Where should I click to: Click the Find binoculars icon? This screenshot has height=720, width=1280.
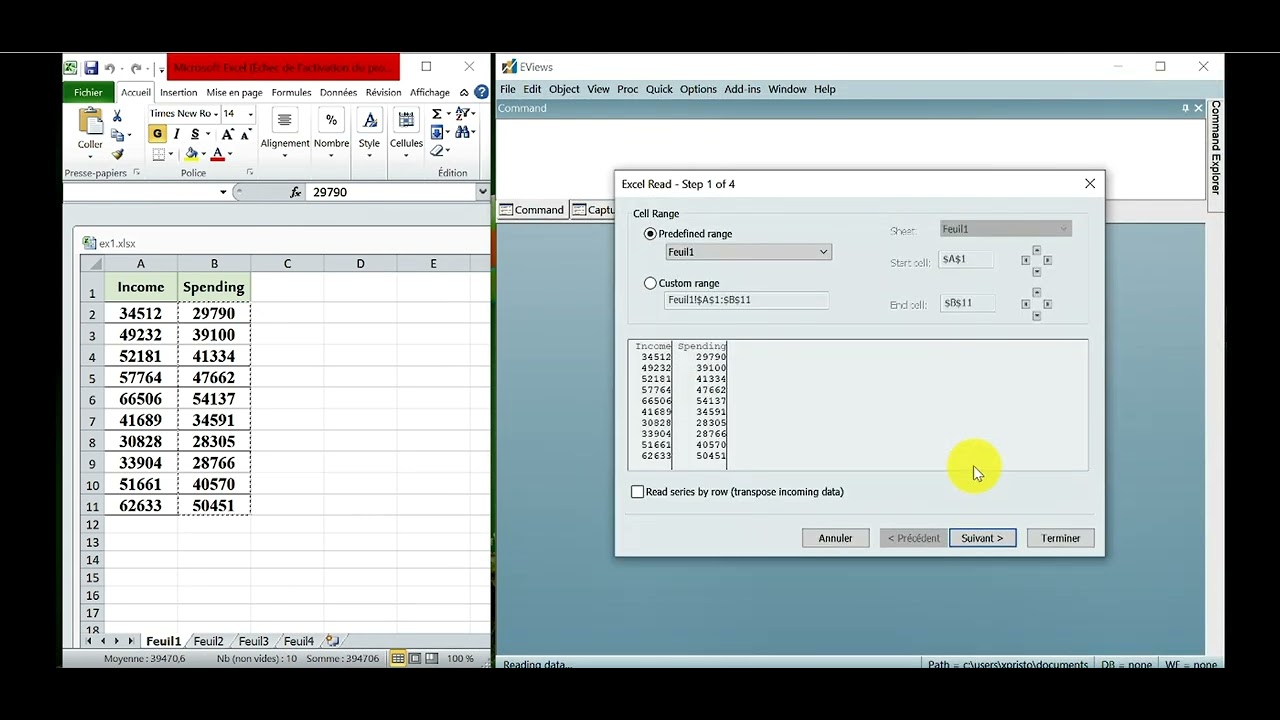coord(463,132)
